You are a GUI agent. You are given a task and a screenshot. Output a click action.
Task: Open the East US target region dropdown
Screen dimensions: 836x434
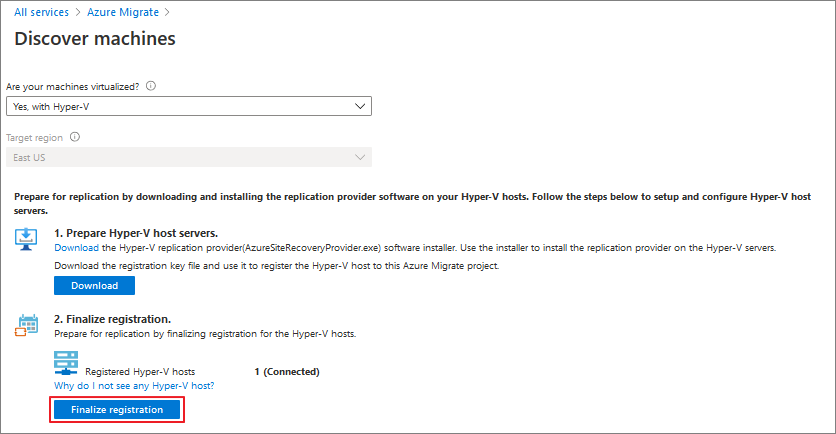[189, 157]
